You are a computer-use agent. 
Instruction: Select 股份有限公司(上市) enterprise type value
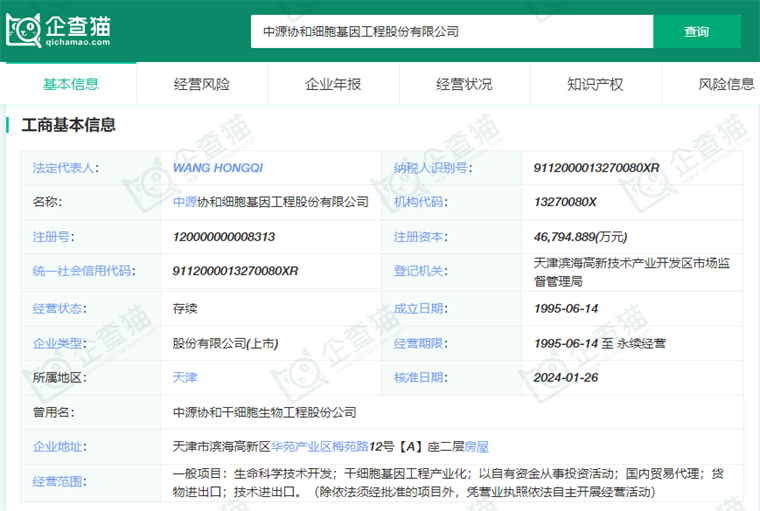tap(225, 343)
